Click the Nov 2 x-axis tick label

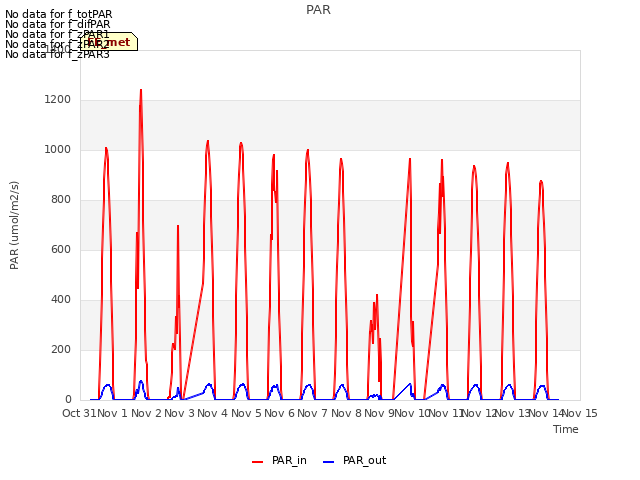pyautogui.click(x=146, y=413)
